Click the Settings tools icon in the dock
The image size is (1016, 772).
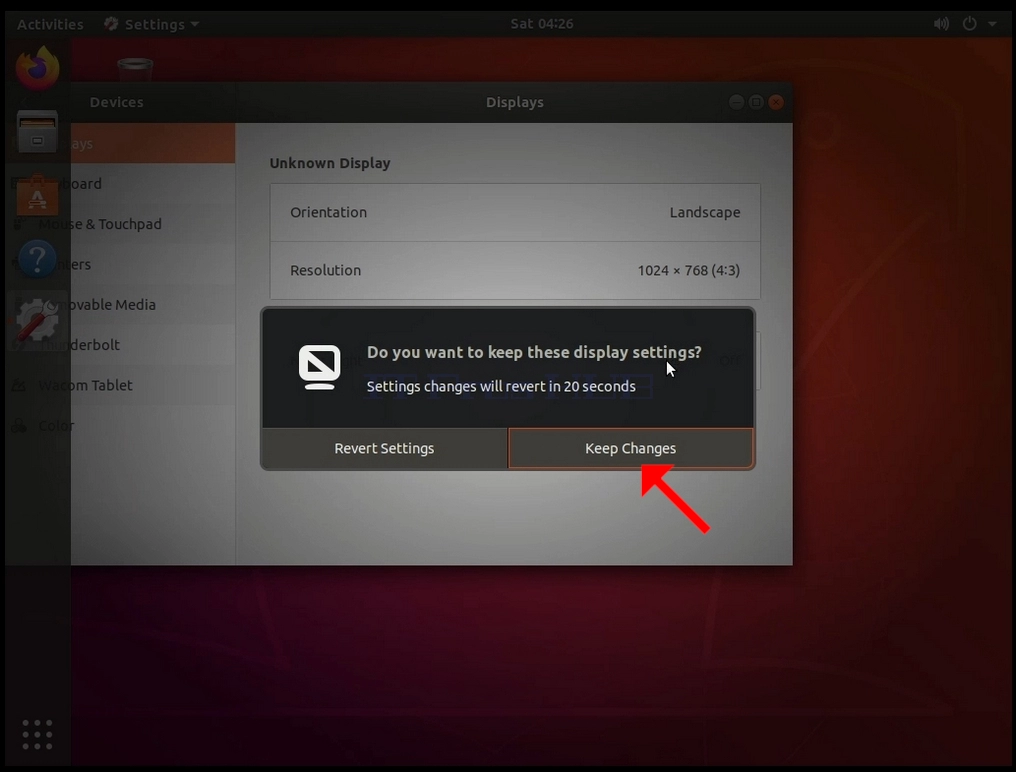pos(38,320)
